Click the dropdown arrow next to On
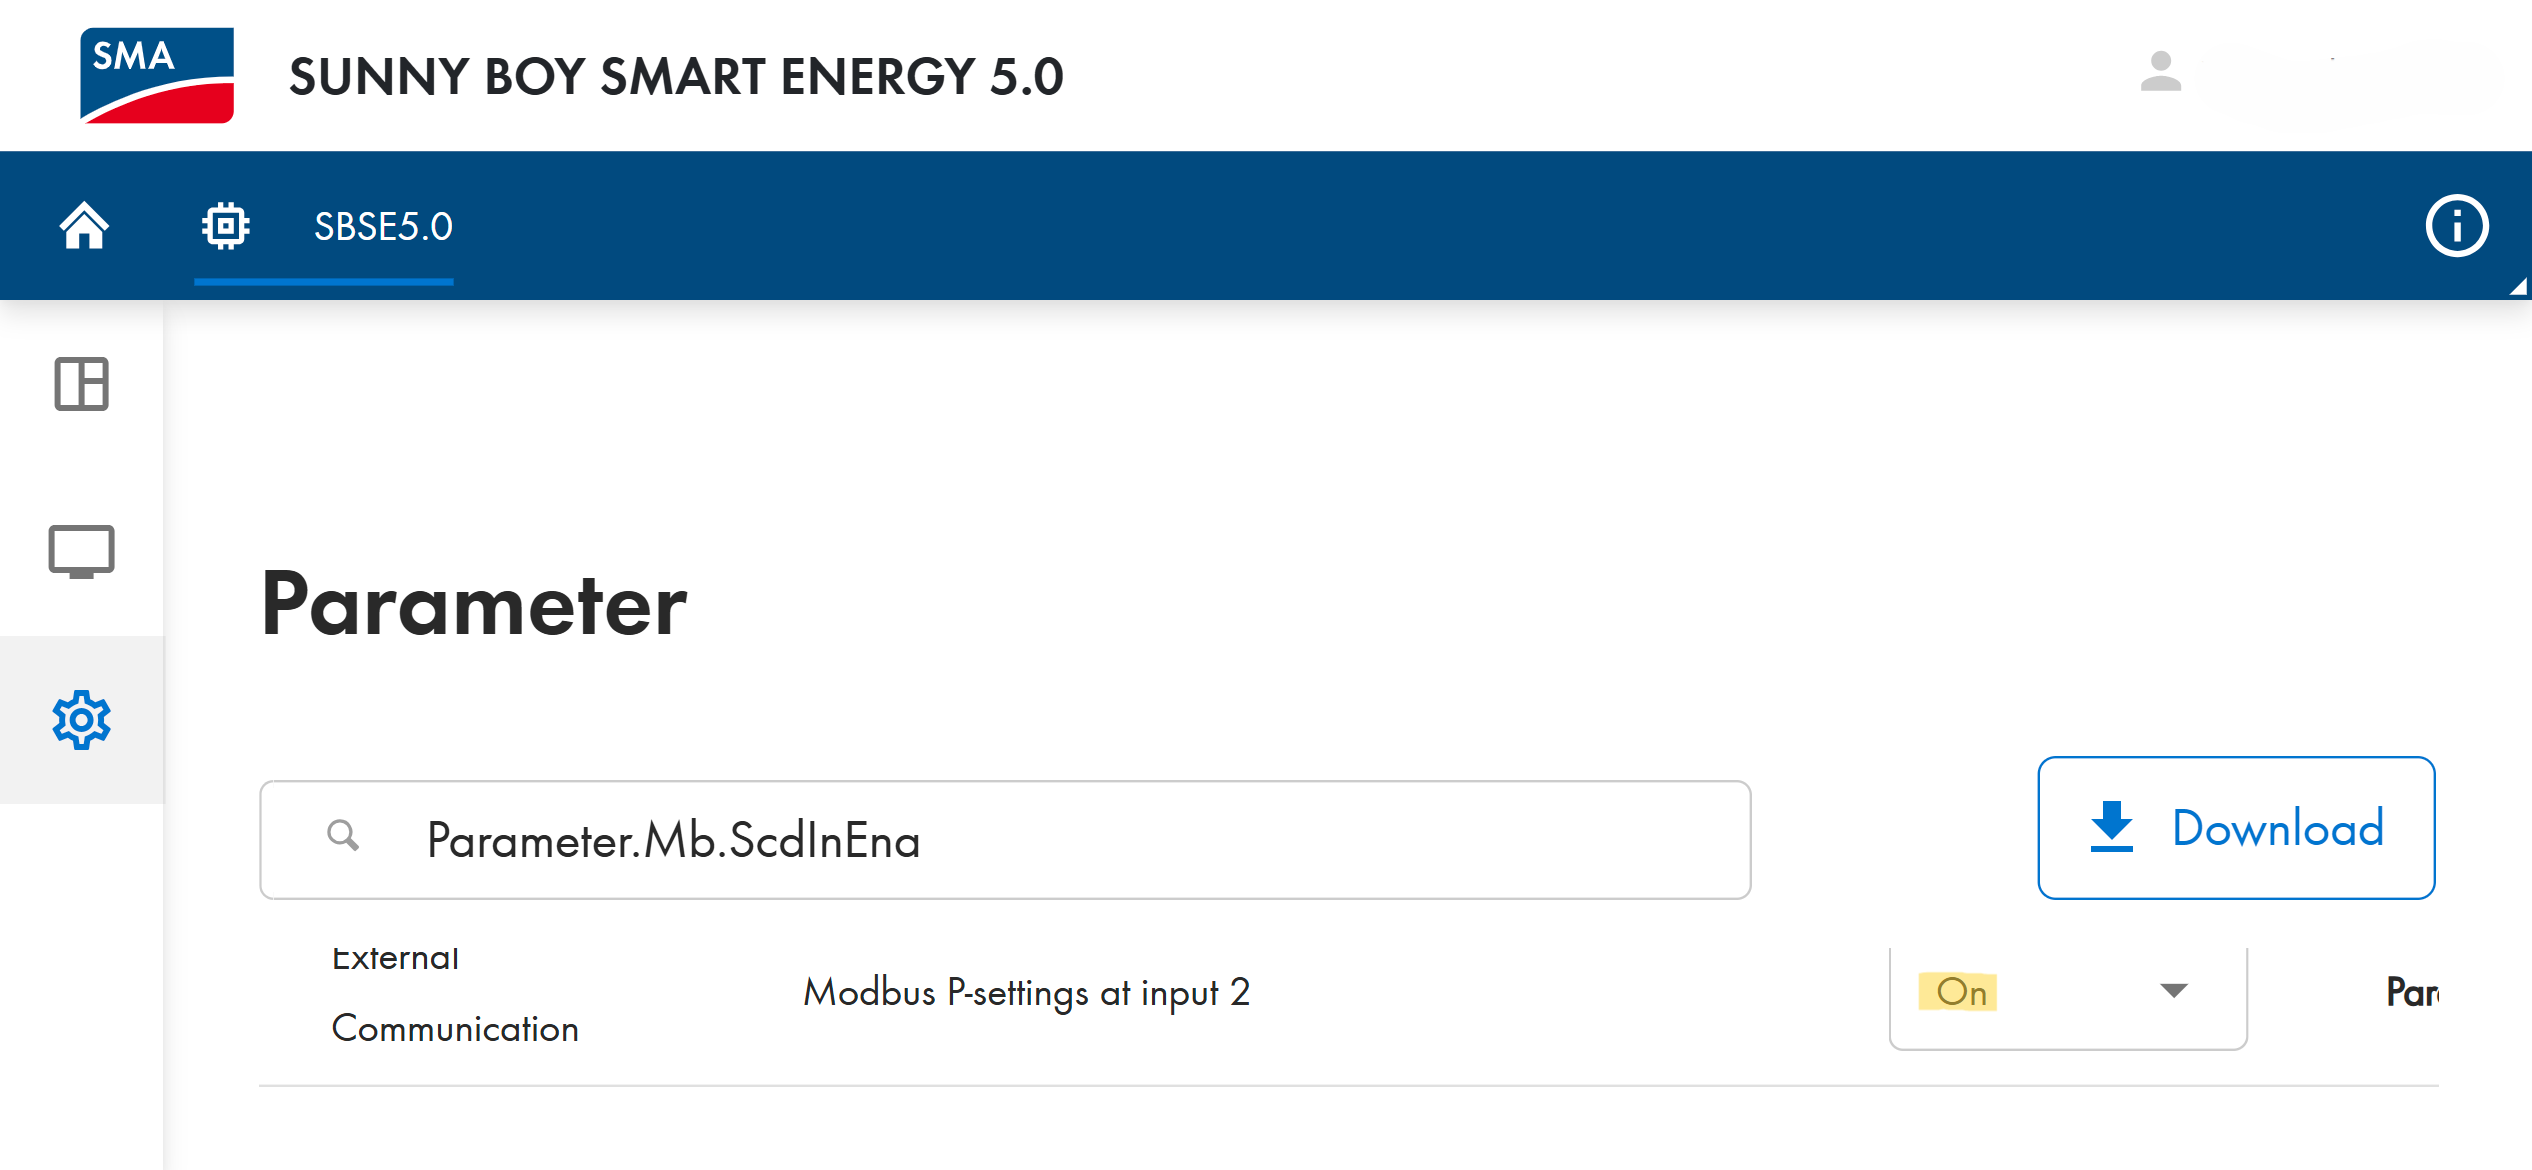 (2174, 991)
